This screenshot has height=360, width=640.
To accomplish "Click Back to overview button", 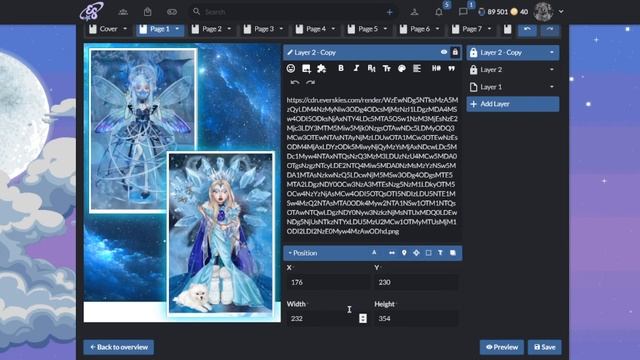I will coord(118,347).
